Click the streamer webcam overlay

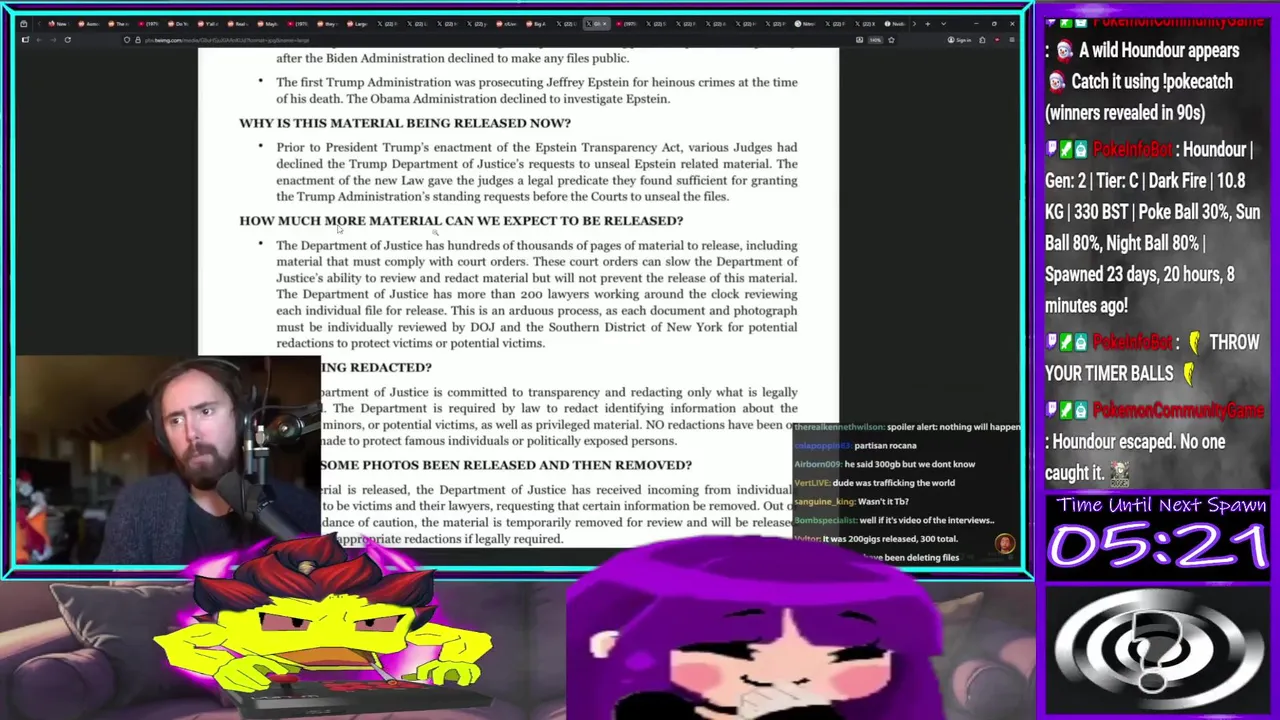click(168, 460)
